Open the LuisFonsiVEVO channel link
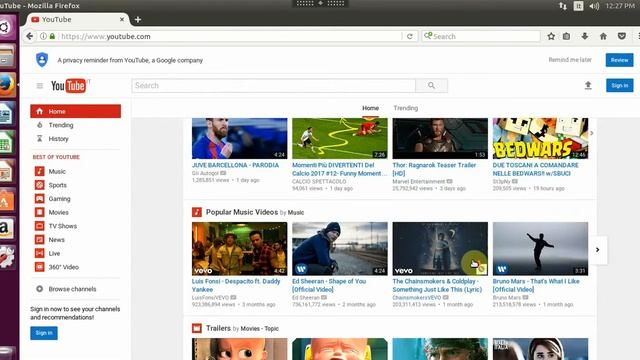Viewport: 640px width, 360px height. (x=210, y=298)
